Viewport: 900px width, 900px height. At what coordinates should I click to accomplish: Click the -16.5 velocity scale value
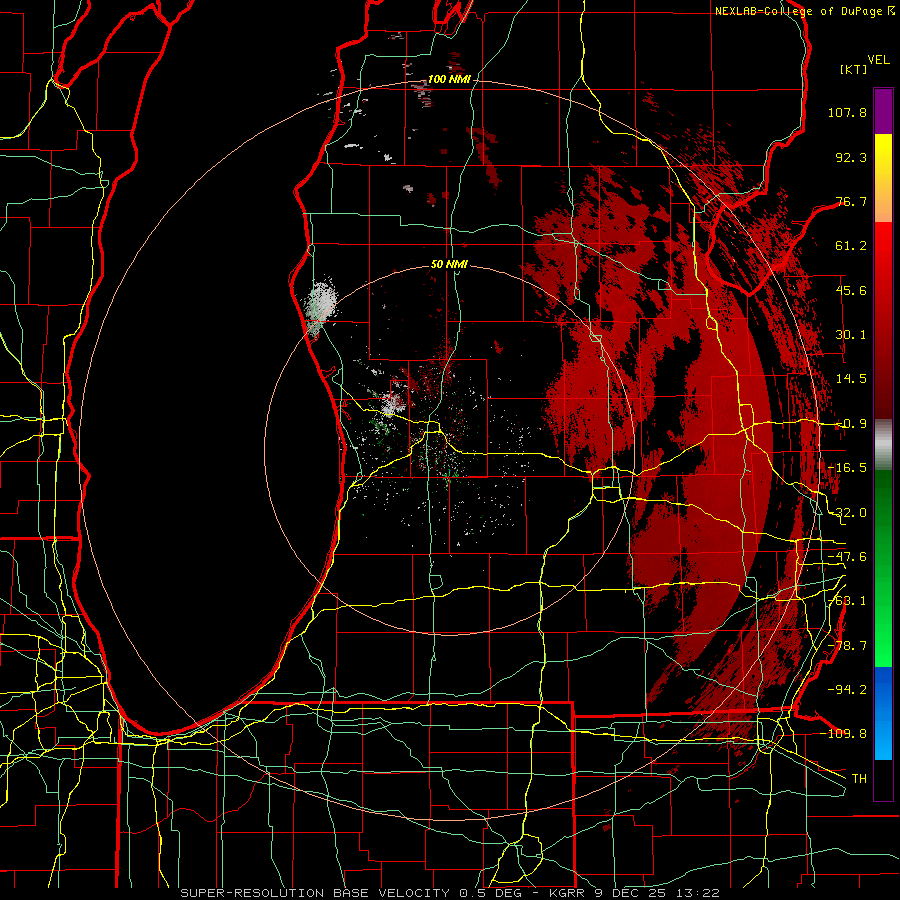point(847,468)
